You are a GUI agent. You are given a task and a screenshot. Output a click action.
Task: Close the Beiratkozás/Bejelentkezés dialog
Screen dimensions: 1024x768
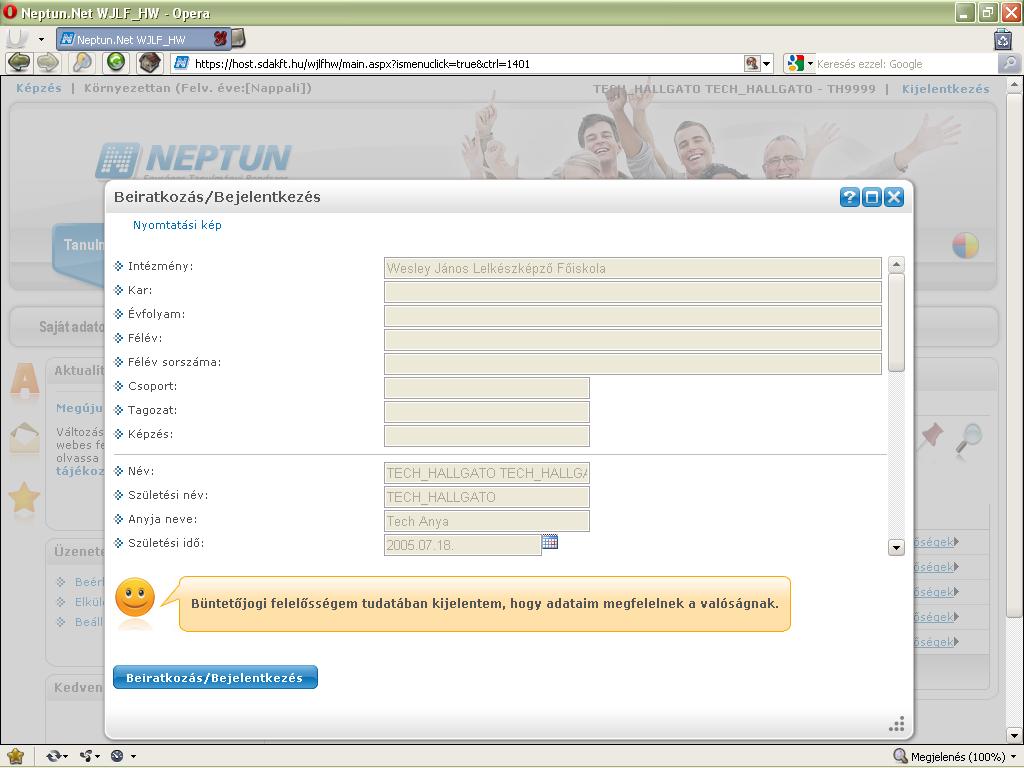(894, 197)
